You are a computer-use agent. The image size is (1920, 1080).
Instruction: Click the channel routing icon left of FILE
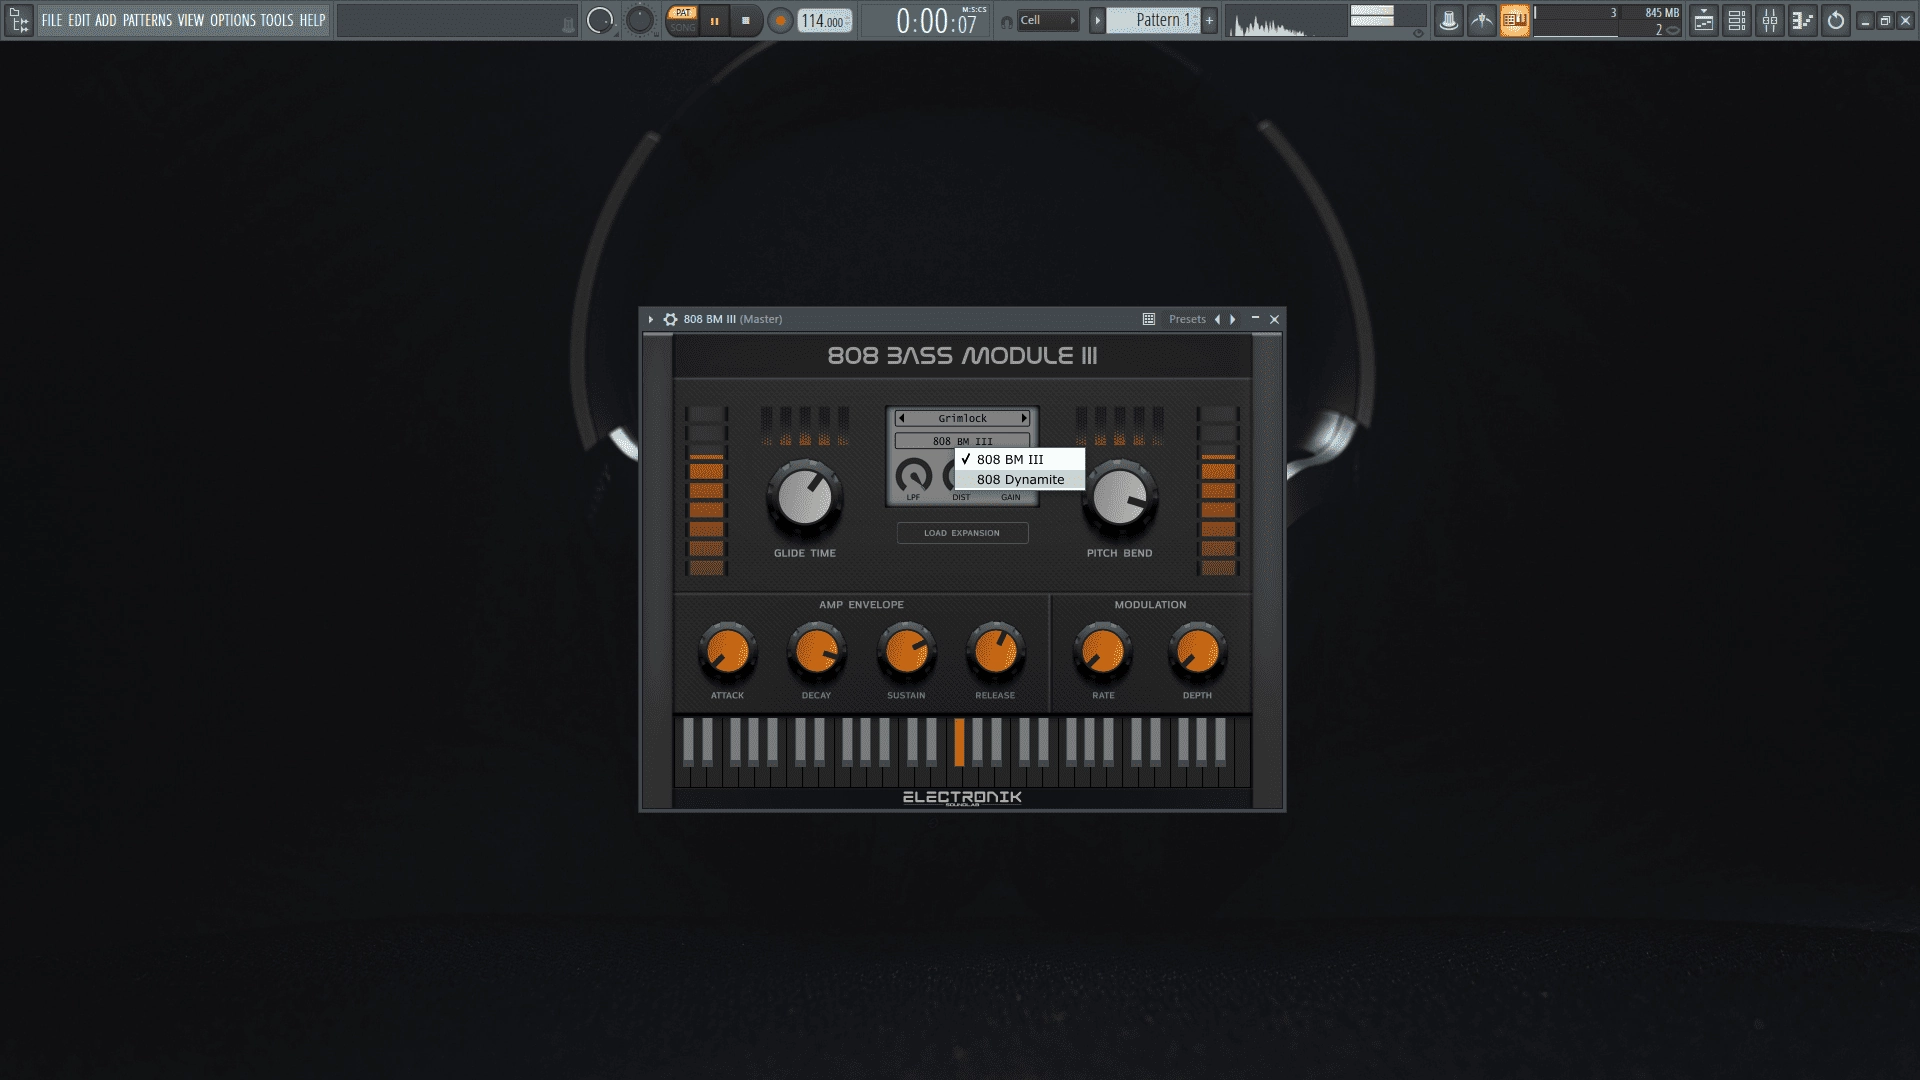pos(18,20)
